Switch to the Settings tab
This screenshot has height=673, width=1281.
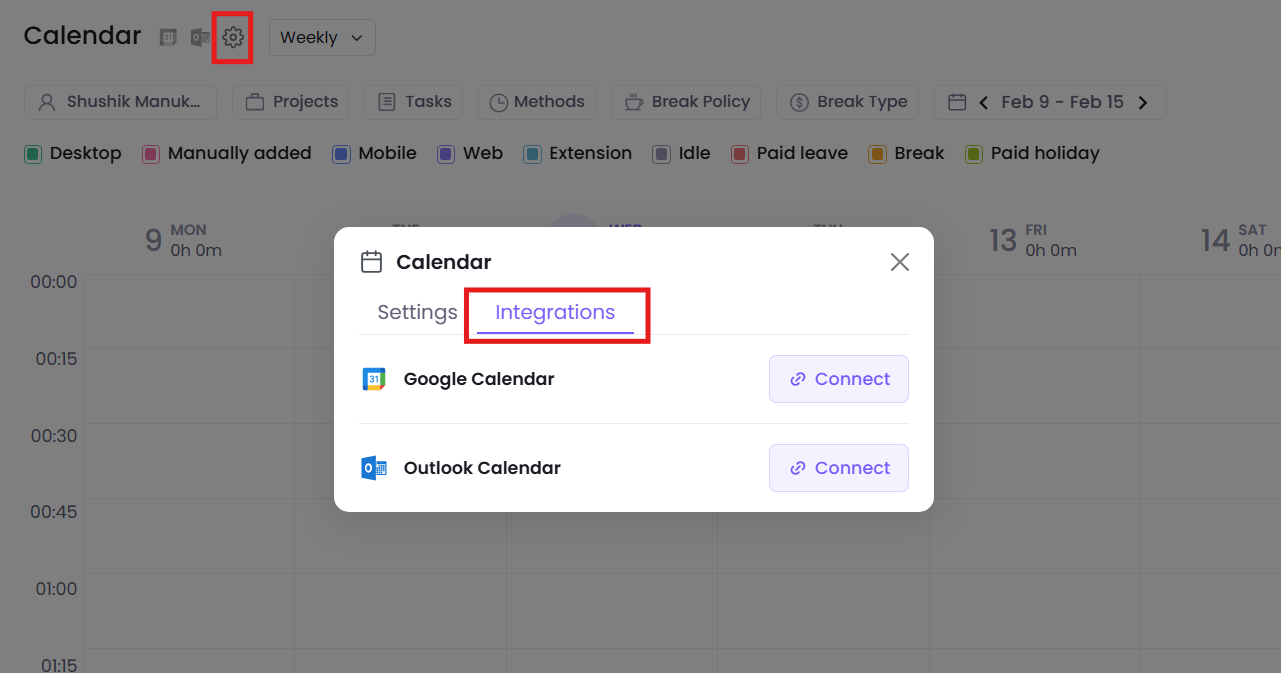(417, 312)
